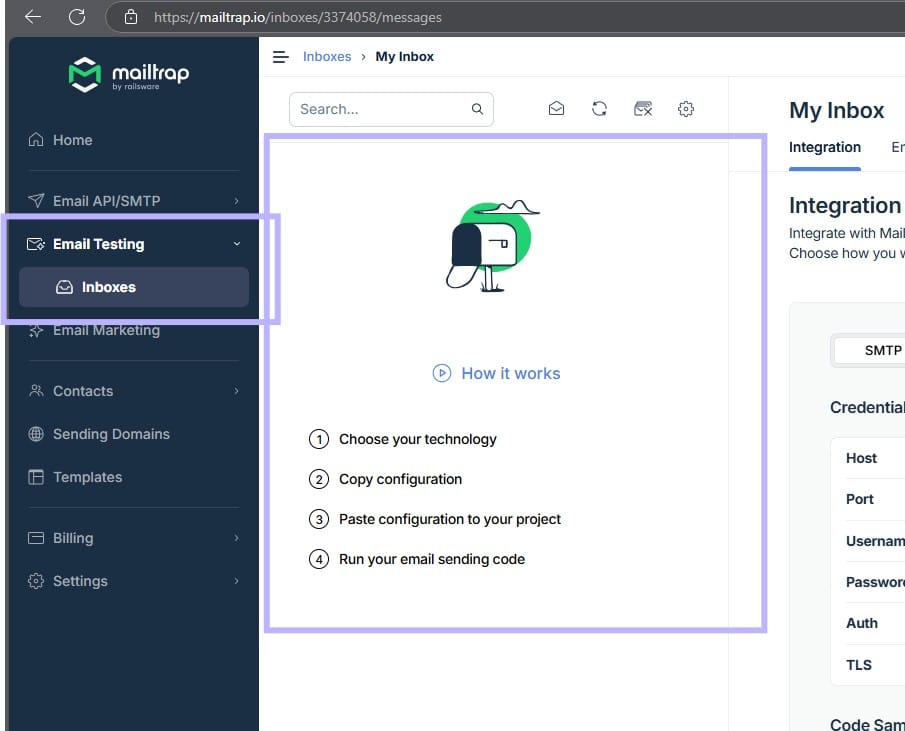This screenshot has width=905, height=731.
Task: Click the browser back arrow
Action: [x=33, y=17]
